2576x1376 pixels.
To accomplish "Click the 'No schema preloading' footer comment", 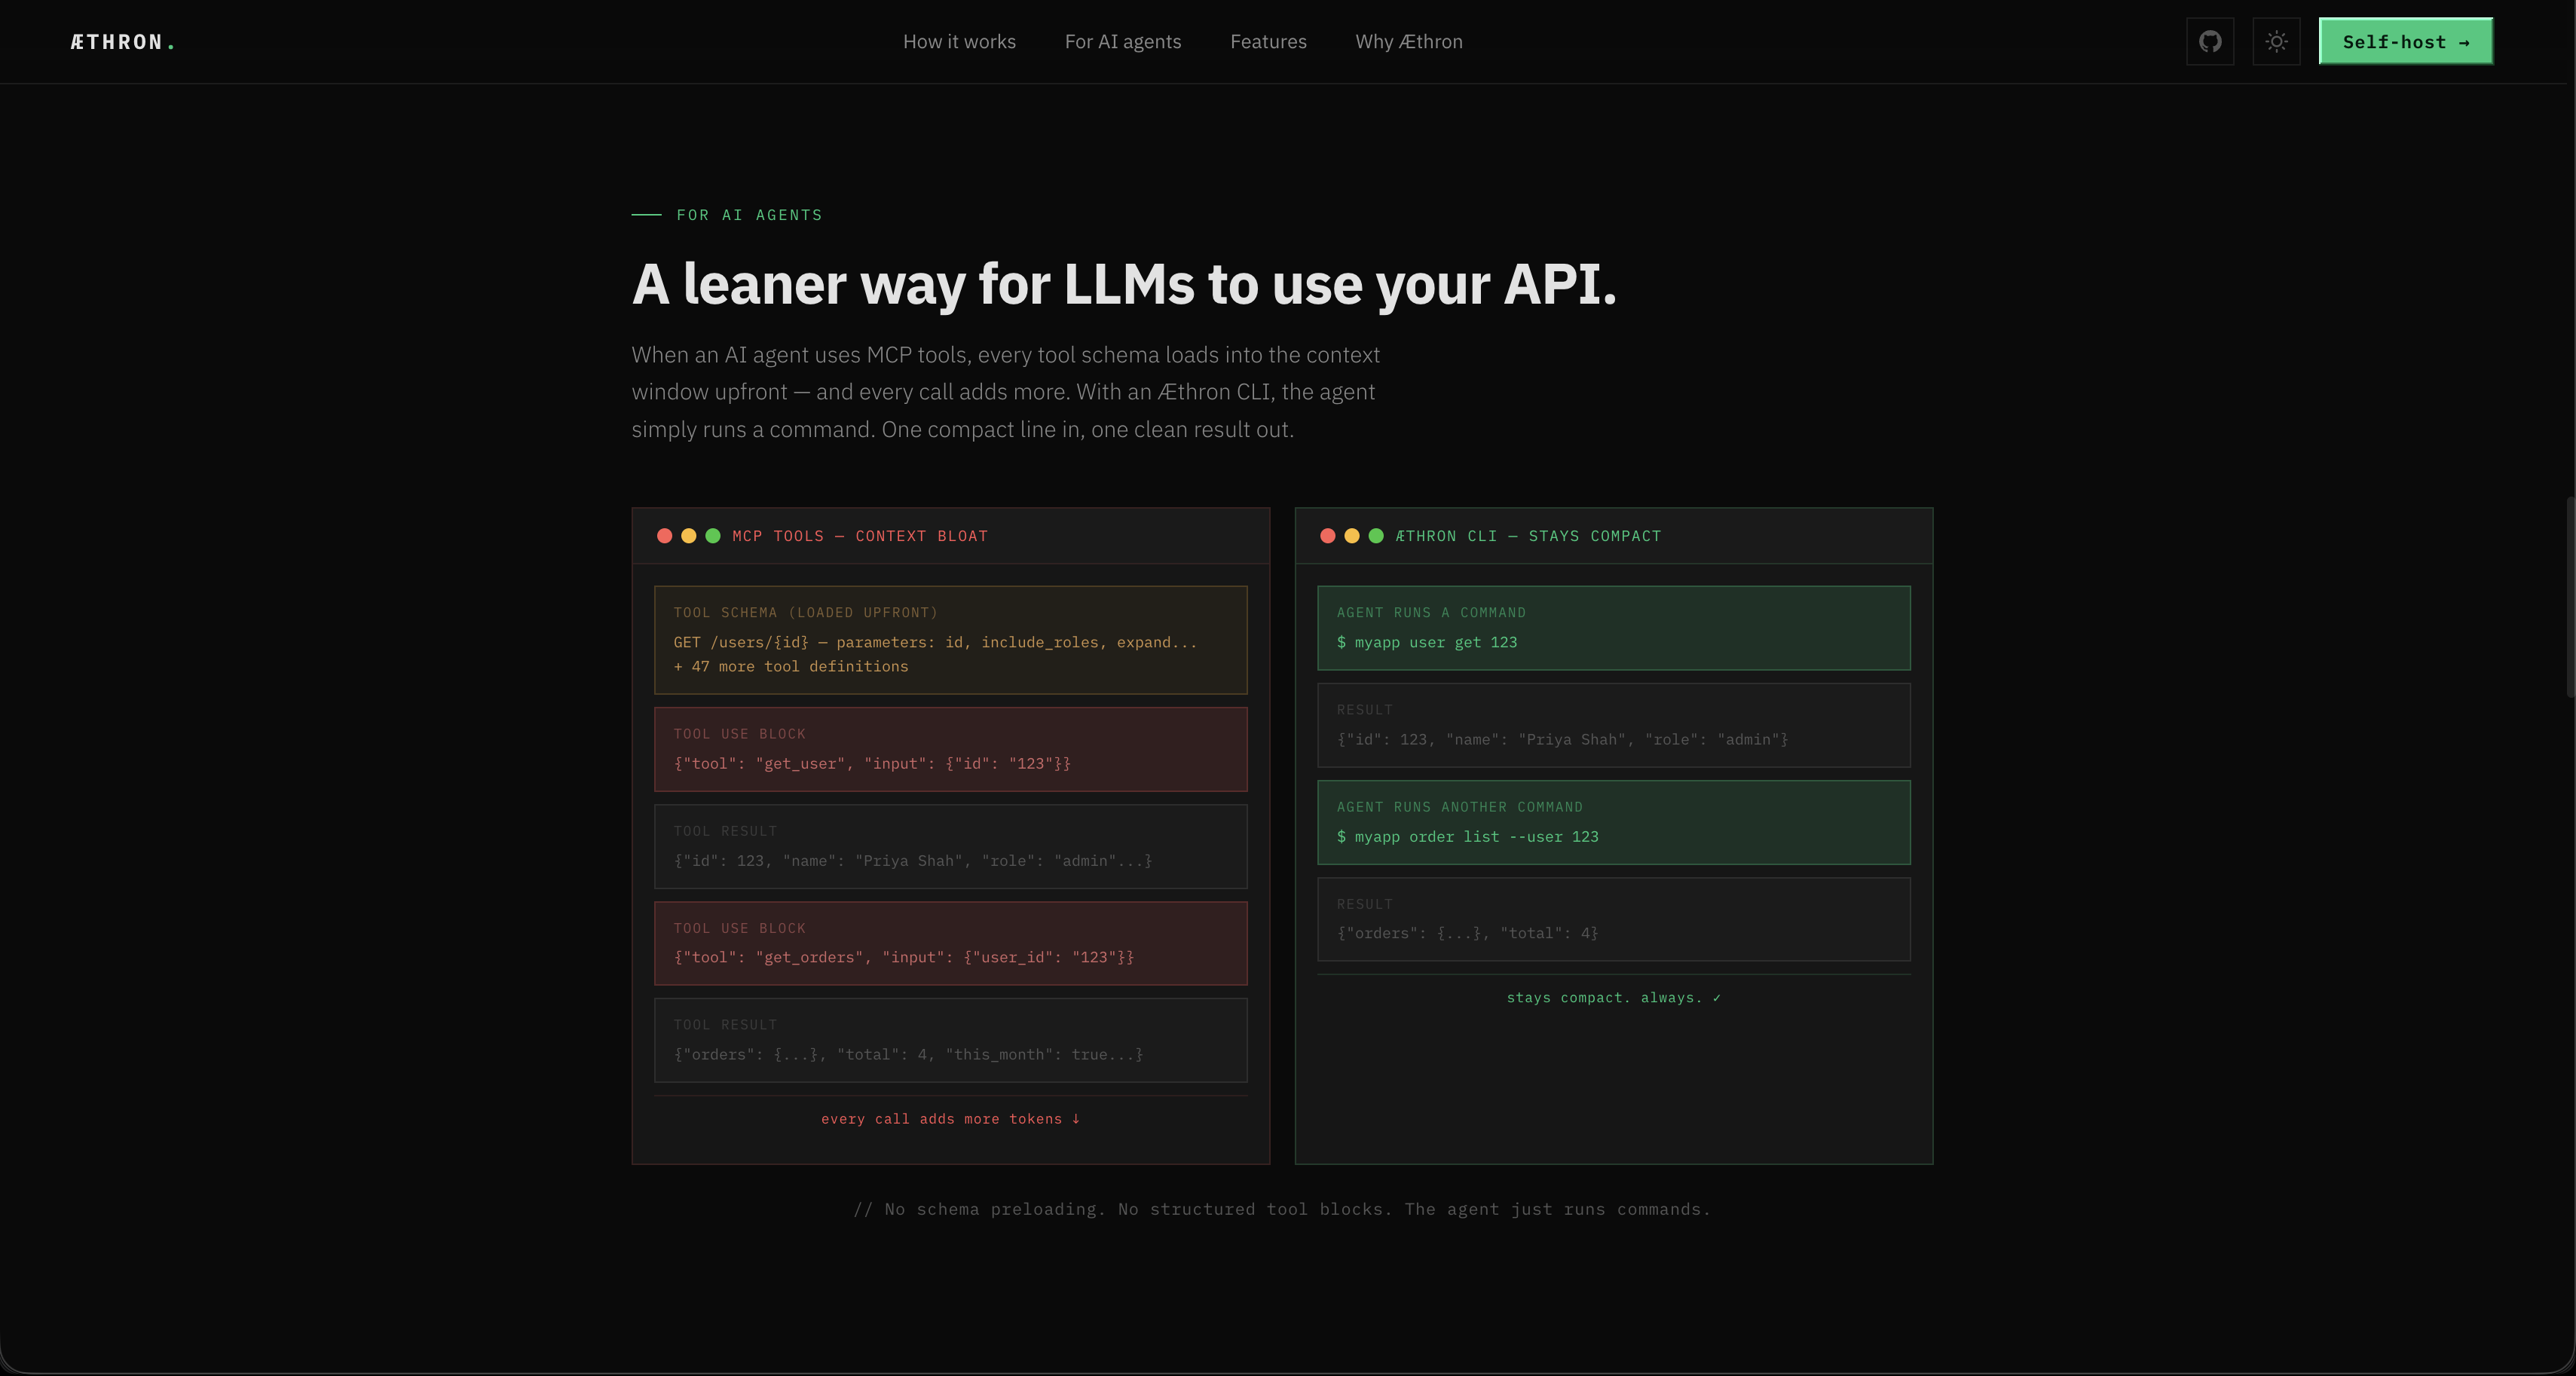I will coord(1281,1209).
